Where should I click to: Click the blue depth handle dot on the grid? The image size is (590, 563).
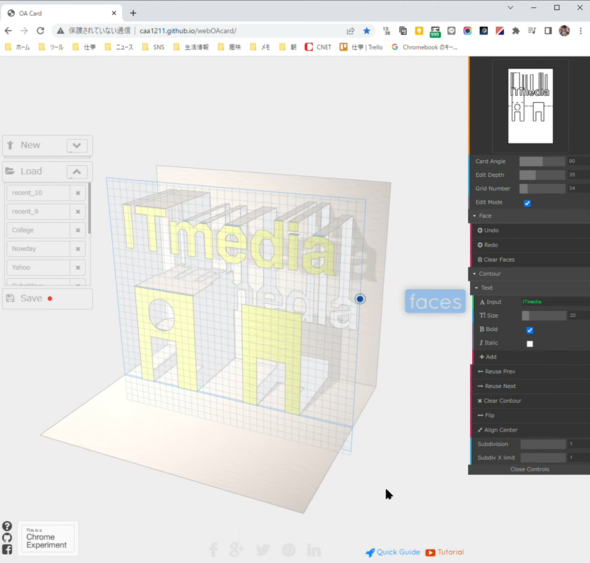pos(360,299)
